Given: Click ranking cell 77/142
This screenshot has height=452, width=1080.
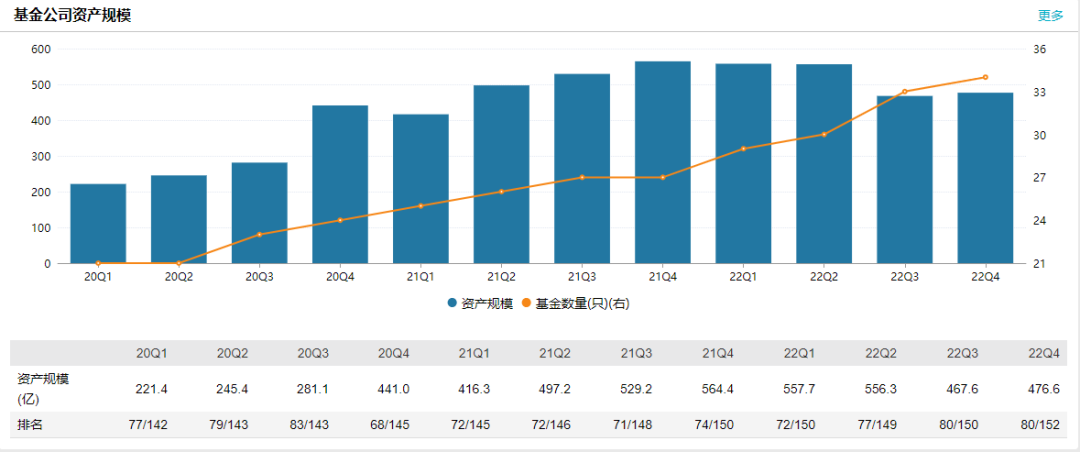Looking at the screenshot, I should click(147, 425).
